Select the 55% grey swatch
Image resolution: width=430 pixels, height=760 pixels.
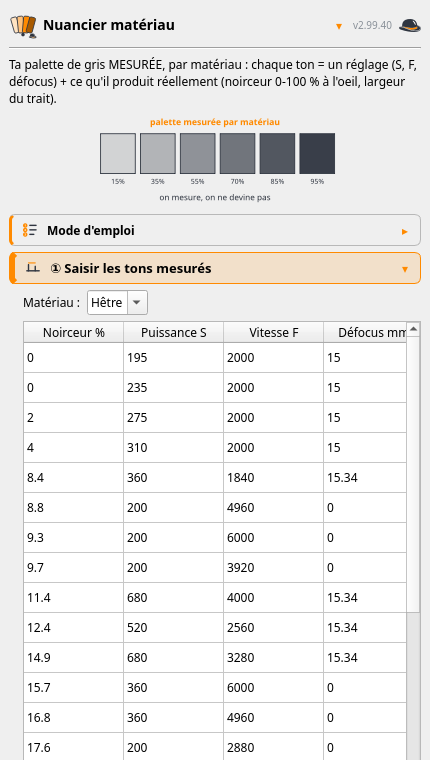click(197, 153)
